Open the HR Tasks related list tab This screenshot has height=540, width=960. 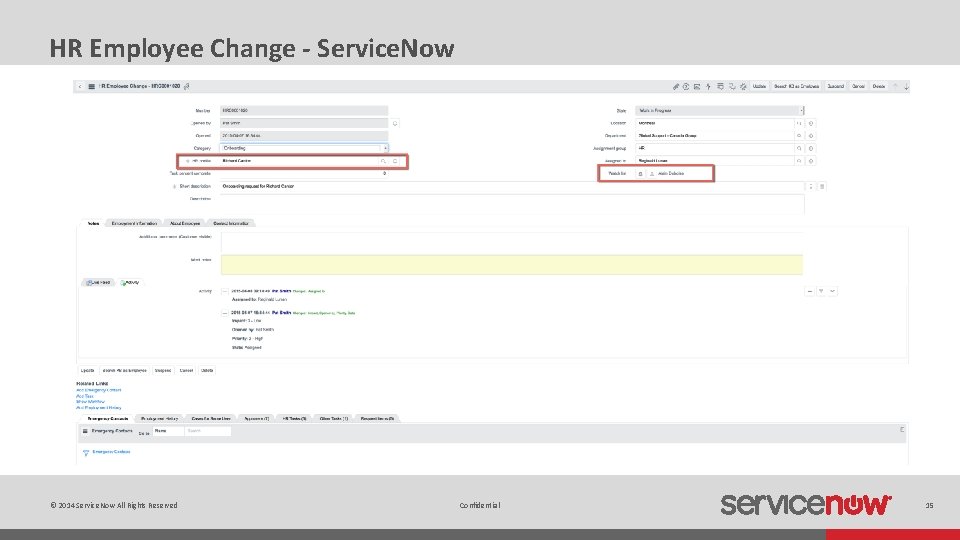click(x=294, y=419)
